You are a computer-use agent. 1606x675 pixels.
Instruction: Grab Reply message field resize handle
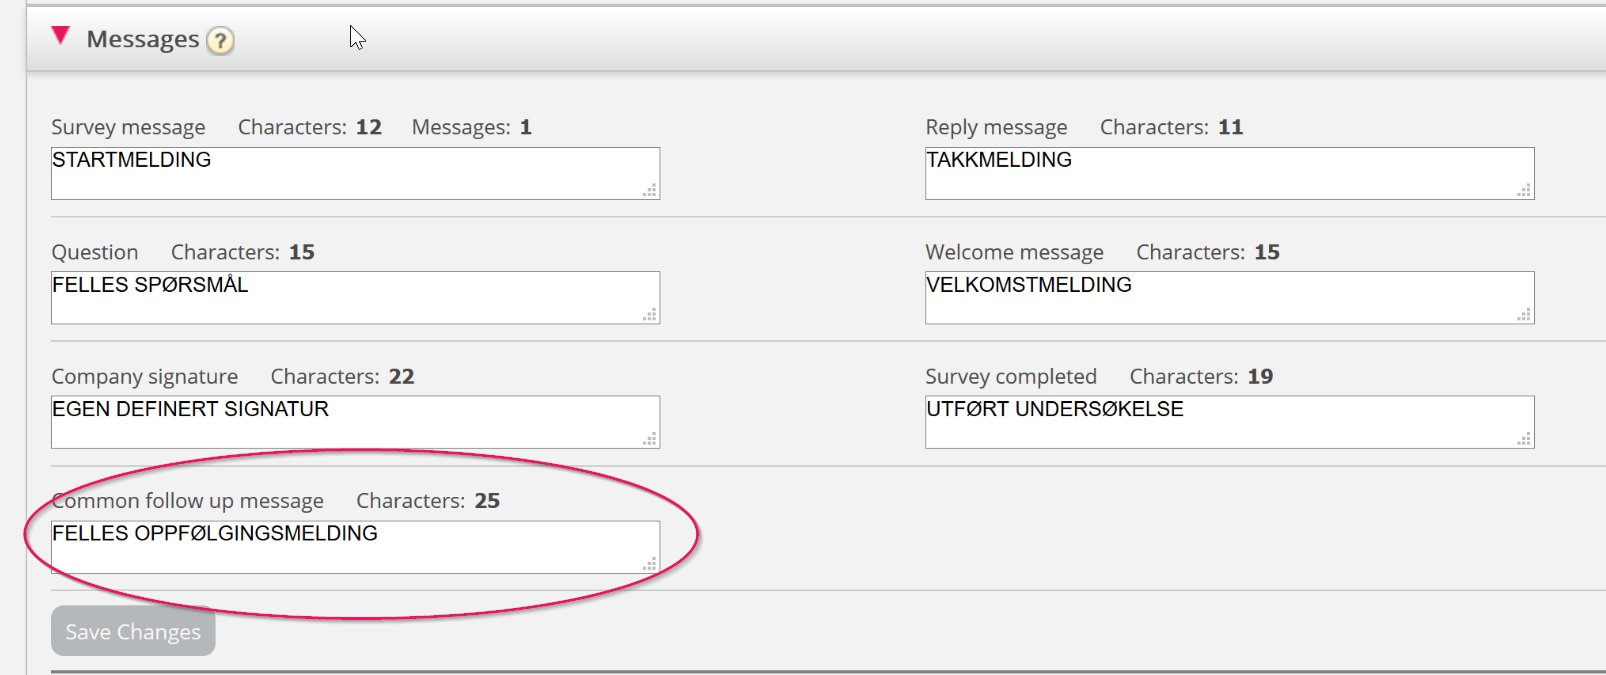click(x=1524, y=190)
